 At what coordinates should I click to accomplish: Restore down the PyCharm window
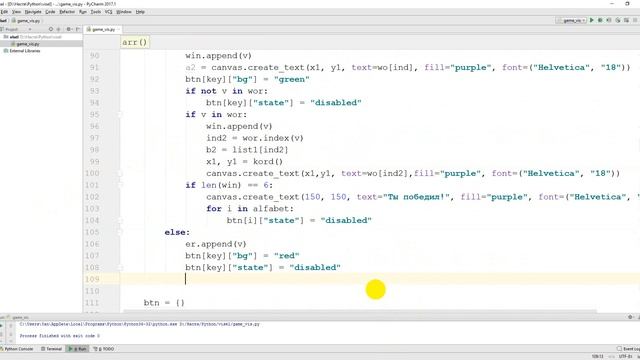pyautogui.click(x=627, y=4)
